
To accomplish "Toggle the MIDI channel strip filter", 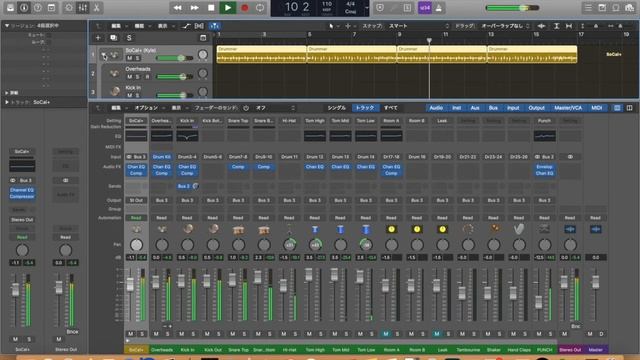I will [x=596, y=108].
